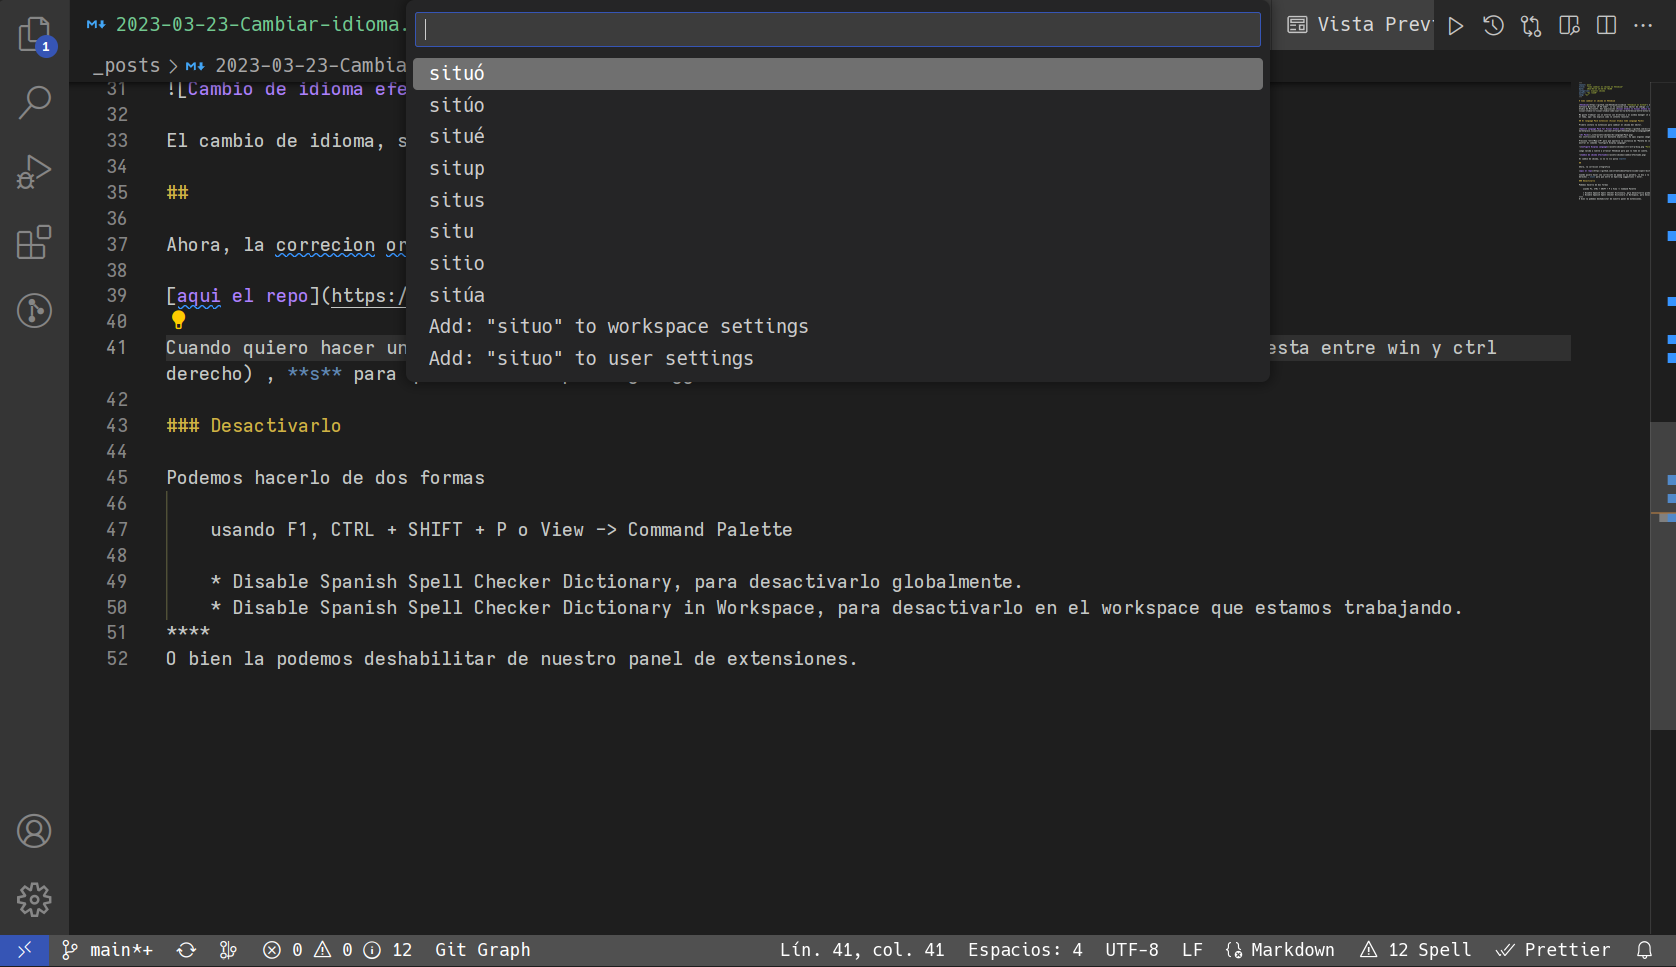Click the 12 Spell status item
The height and width of the screenshot is (967, 1676).
(1416, 950)
